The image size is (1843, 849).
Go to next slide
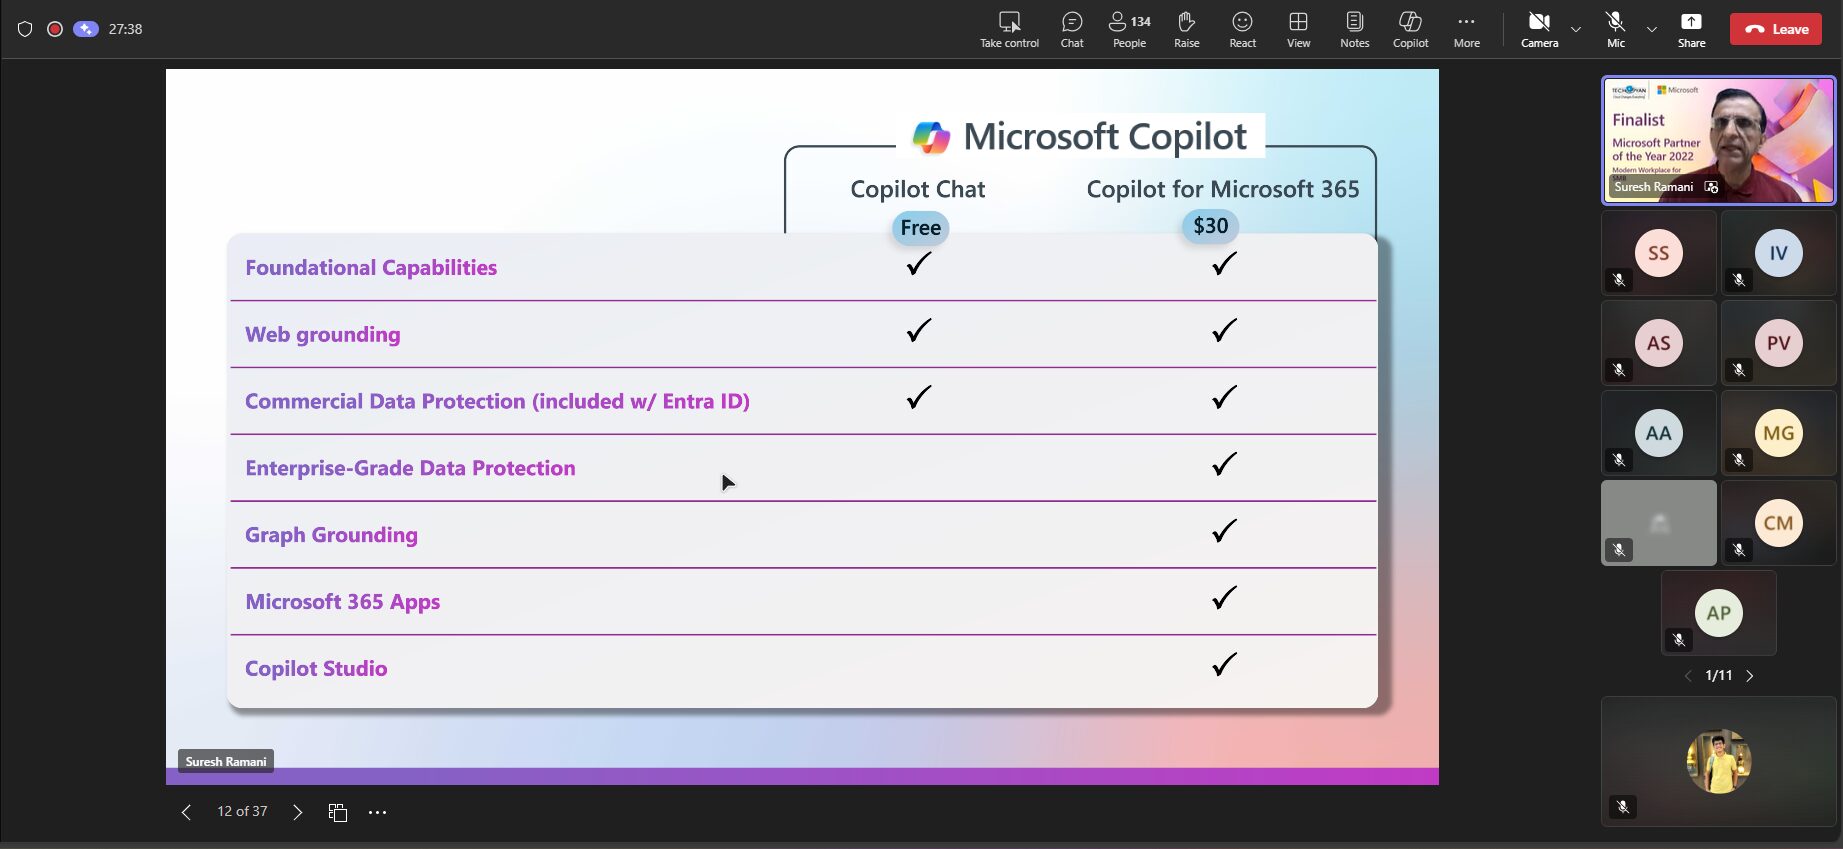[x=297, y=812]
